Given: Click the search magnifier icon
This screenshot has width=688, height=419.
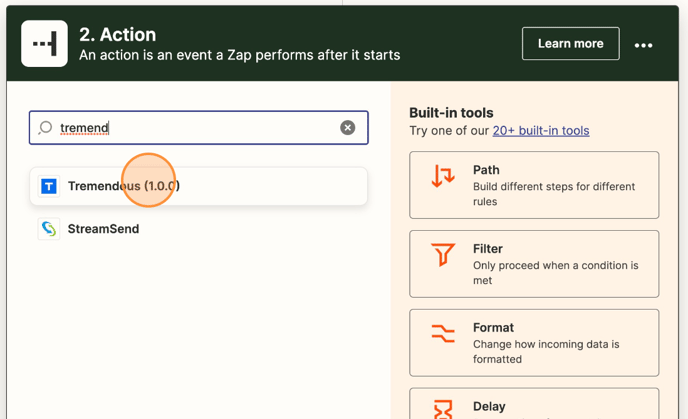Looking at the screenshot, I should pos(45,128).
